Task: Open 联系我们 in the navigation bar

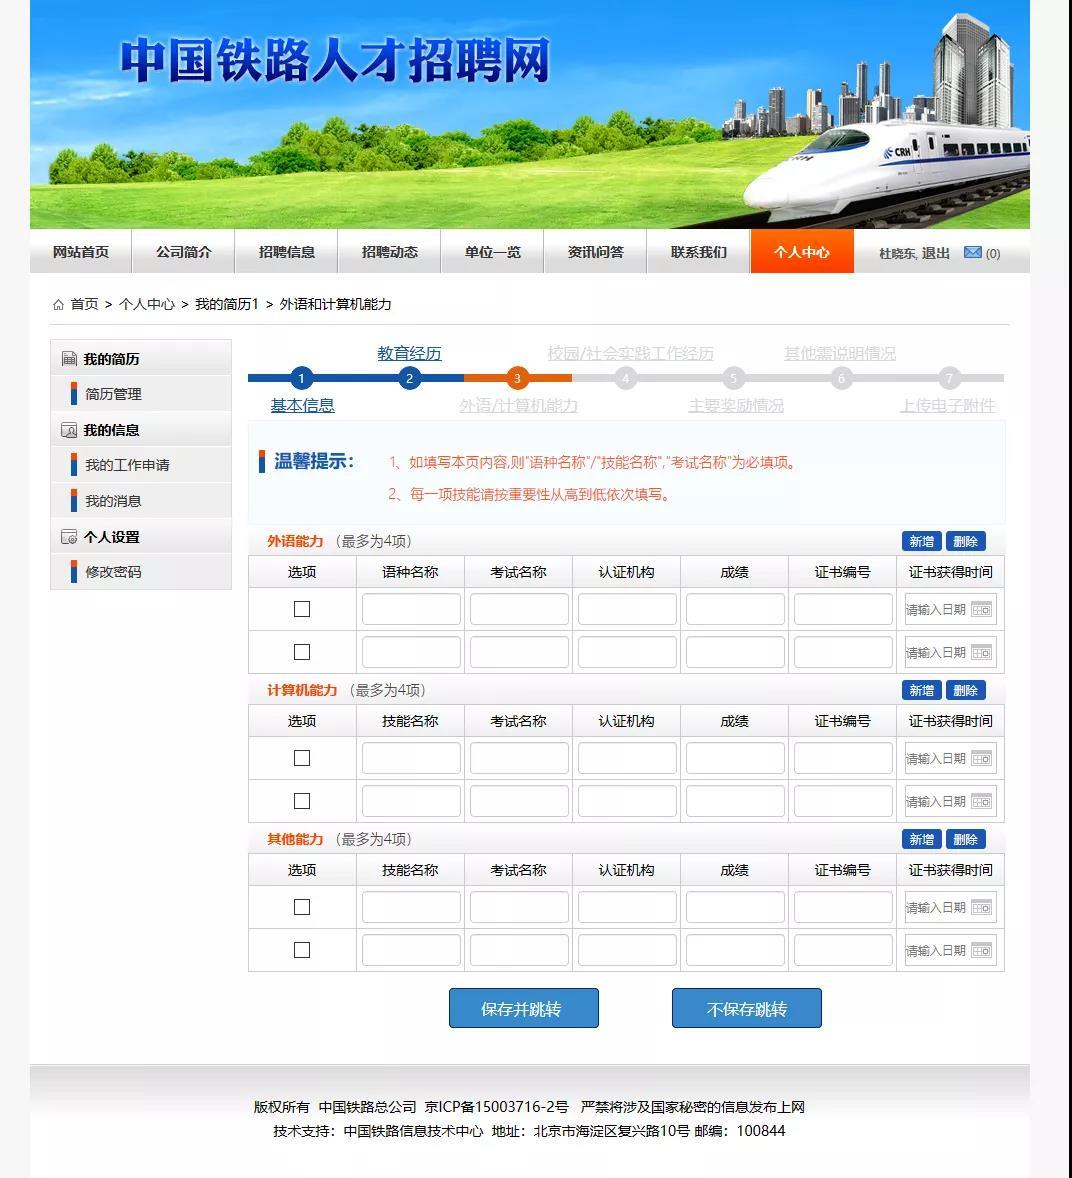Action: [x=698, y=252]
